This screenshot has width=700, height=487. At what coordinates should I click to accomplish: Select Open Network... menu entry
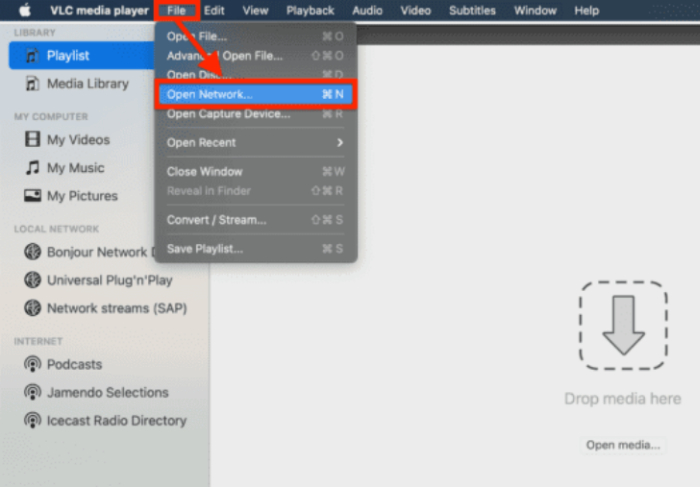tap(256, 94)
